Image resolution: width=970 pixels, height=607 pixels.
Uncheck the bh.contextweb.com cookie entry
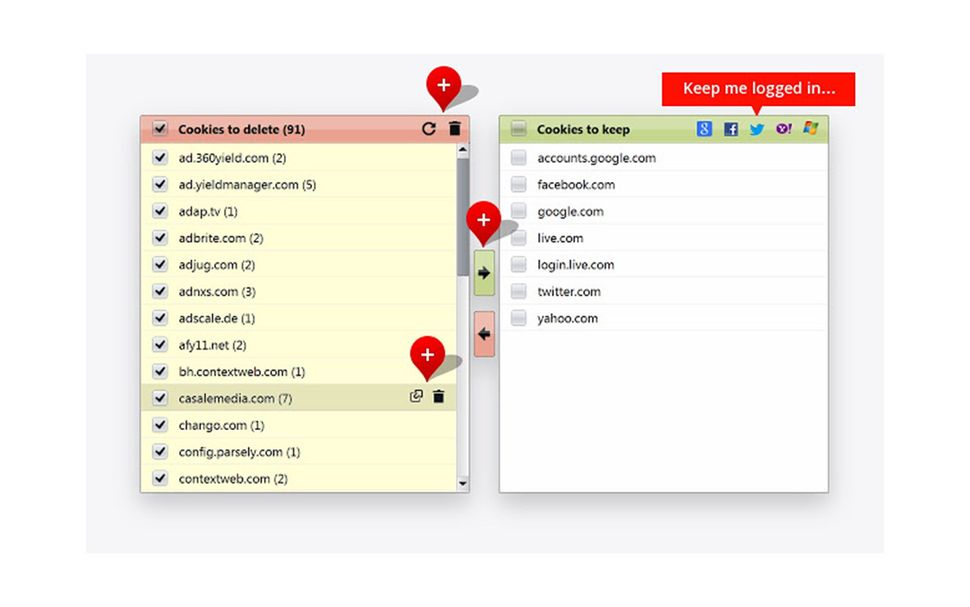click(x=160, y=371)
